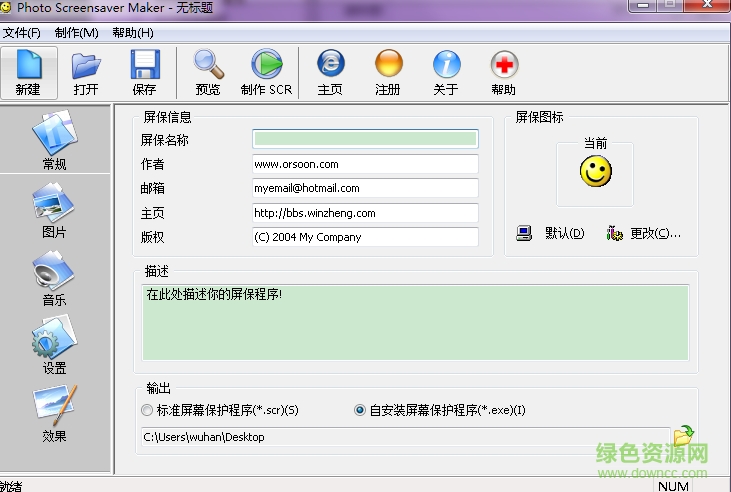The image size is (731, 492).
Task: Preview screensaver with 预览 magnifier icon
Action: click(x=208, y=73)
